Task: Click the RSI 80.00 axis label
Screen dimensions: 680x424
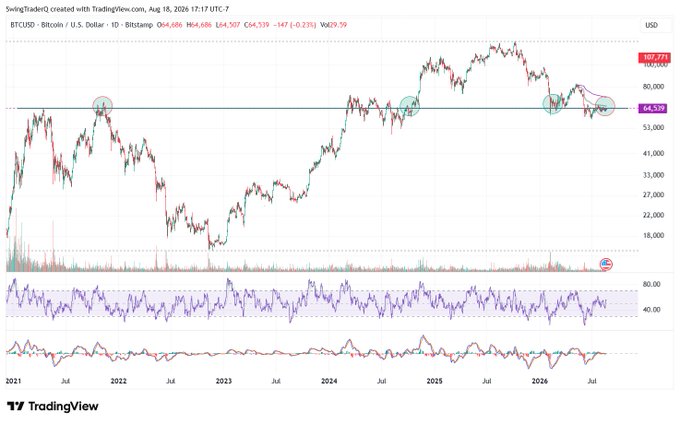Action: pos(651,284)
